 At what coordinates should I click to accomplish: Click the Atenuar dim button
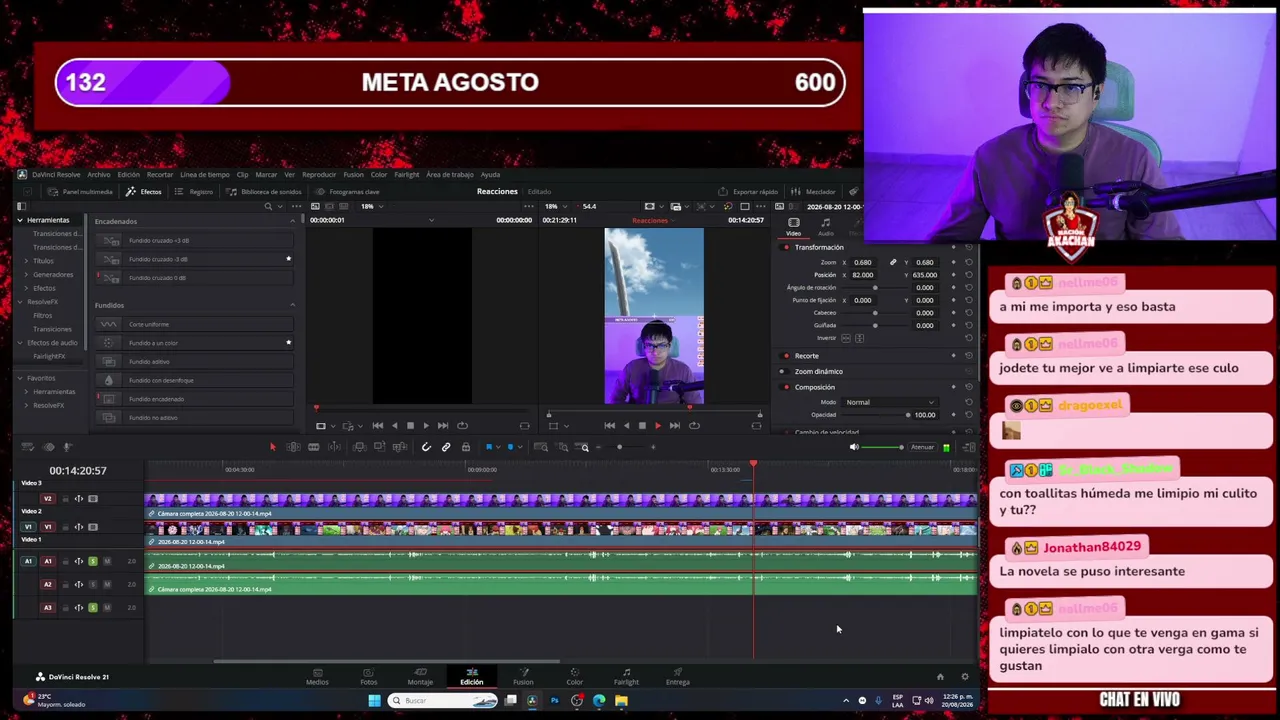922,447
